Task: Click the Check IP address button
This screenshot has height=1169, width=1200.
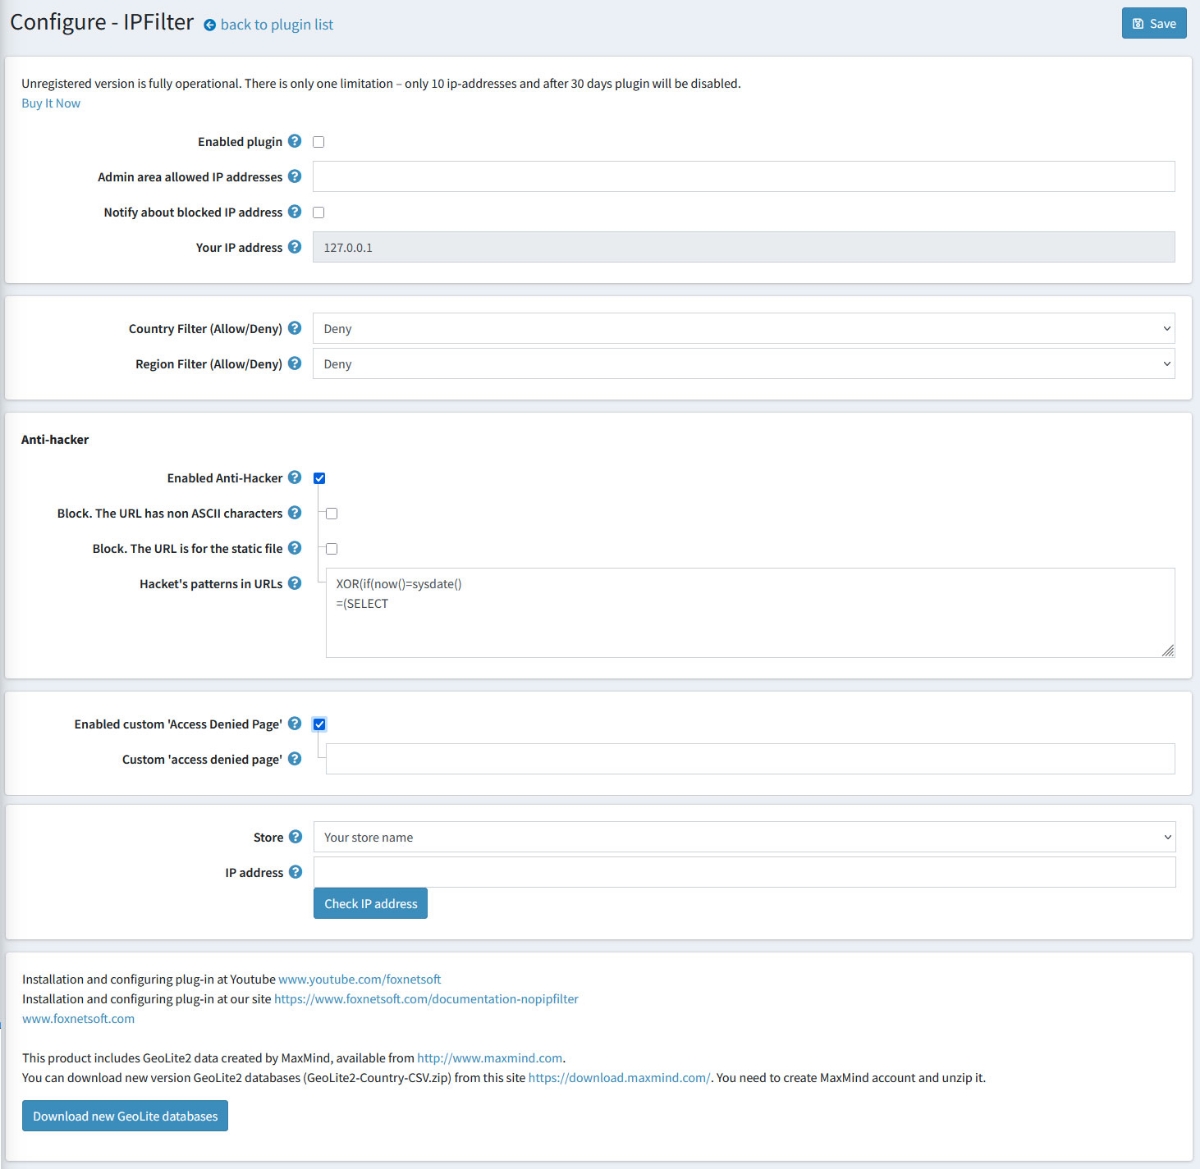Action: coord(370,904)
